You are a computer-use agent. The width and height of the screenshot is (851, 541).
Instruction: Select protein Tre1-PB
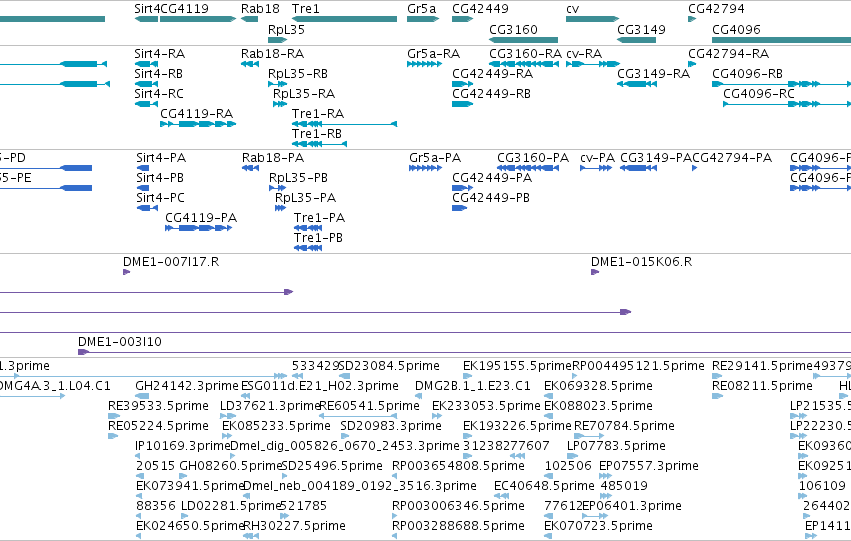click(x=308, y=248)
